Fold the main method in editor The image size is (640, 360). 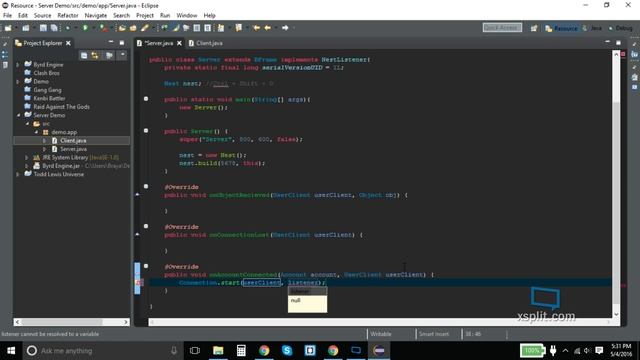point(146,99)
